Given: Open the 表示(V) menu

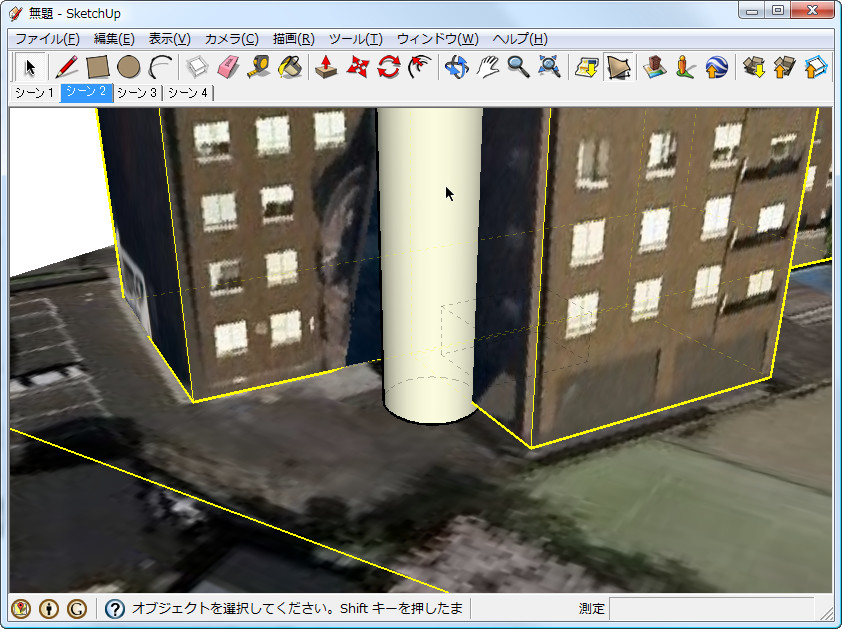Looking at the screenshot, I should (x=169, y=39).
